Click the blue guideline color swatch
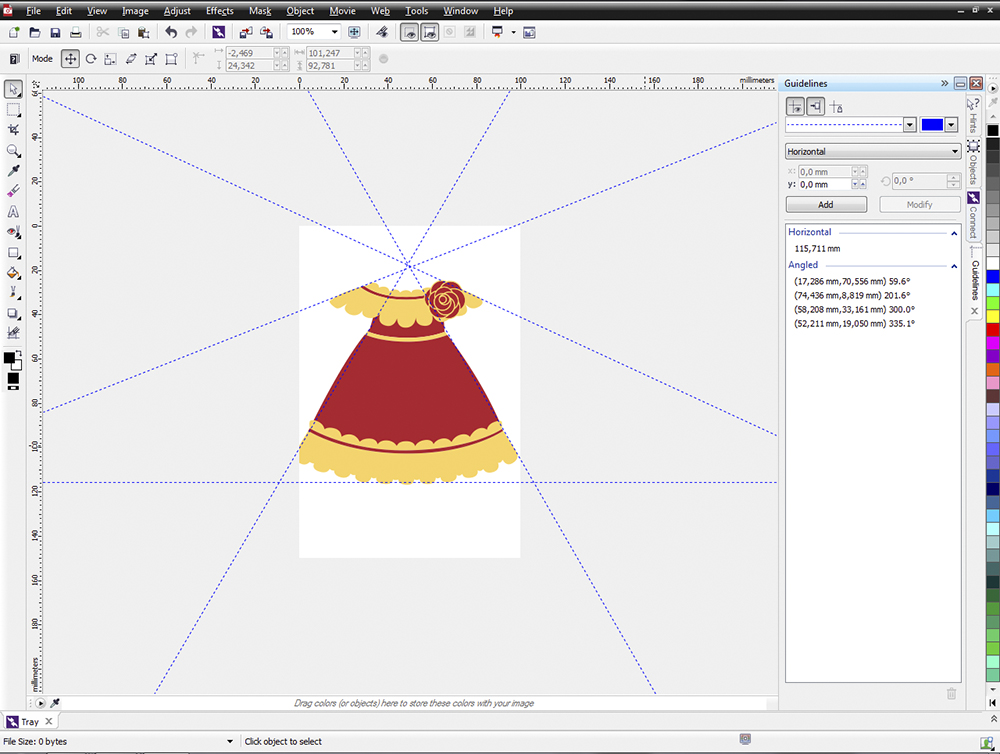Screen dimensions: 1000x754 pyautogui.click(x=931, y=125)
